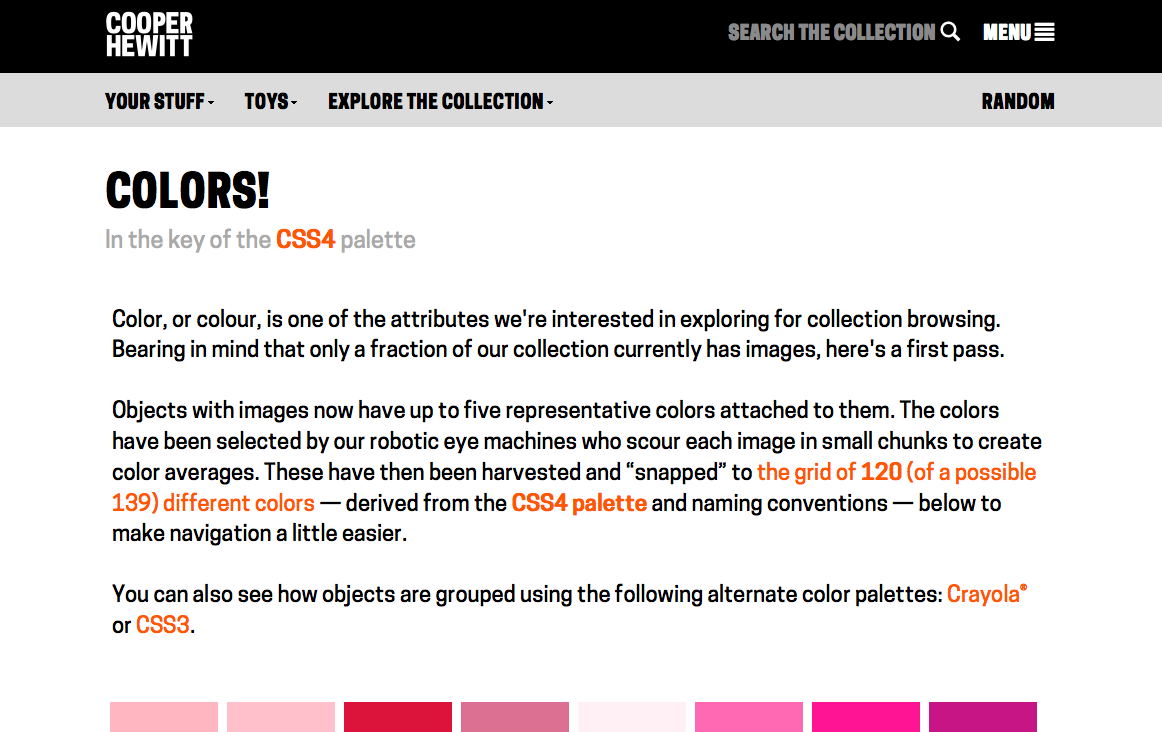This screenshot has height=732, width=1162.
Task: Select the medium violet red swatch
Action: [983, 716]
